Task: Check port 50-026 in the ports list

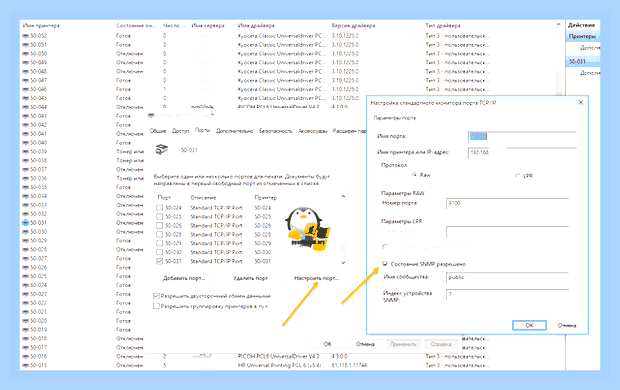Action: (159, 225)
